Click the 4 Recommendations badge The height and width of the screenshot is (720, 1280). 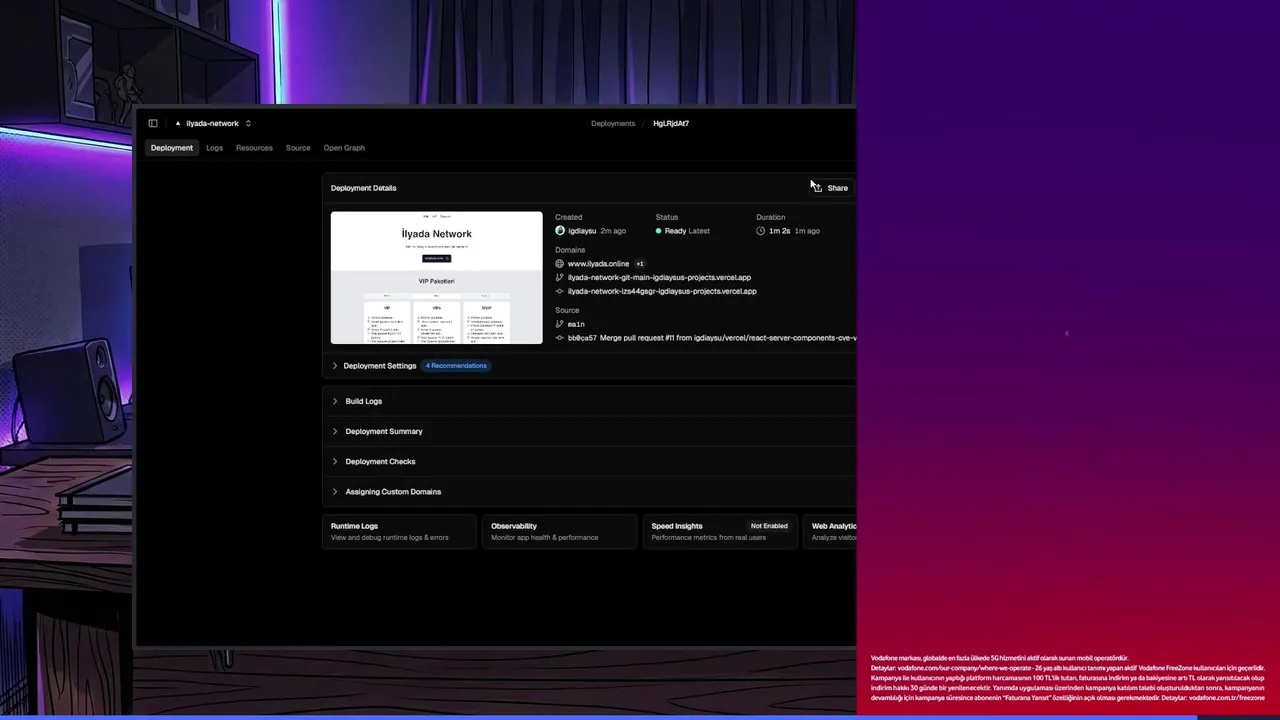click(456, 366)
